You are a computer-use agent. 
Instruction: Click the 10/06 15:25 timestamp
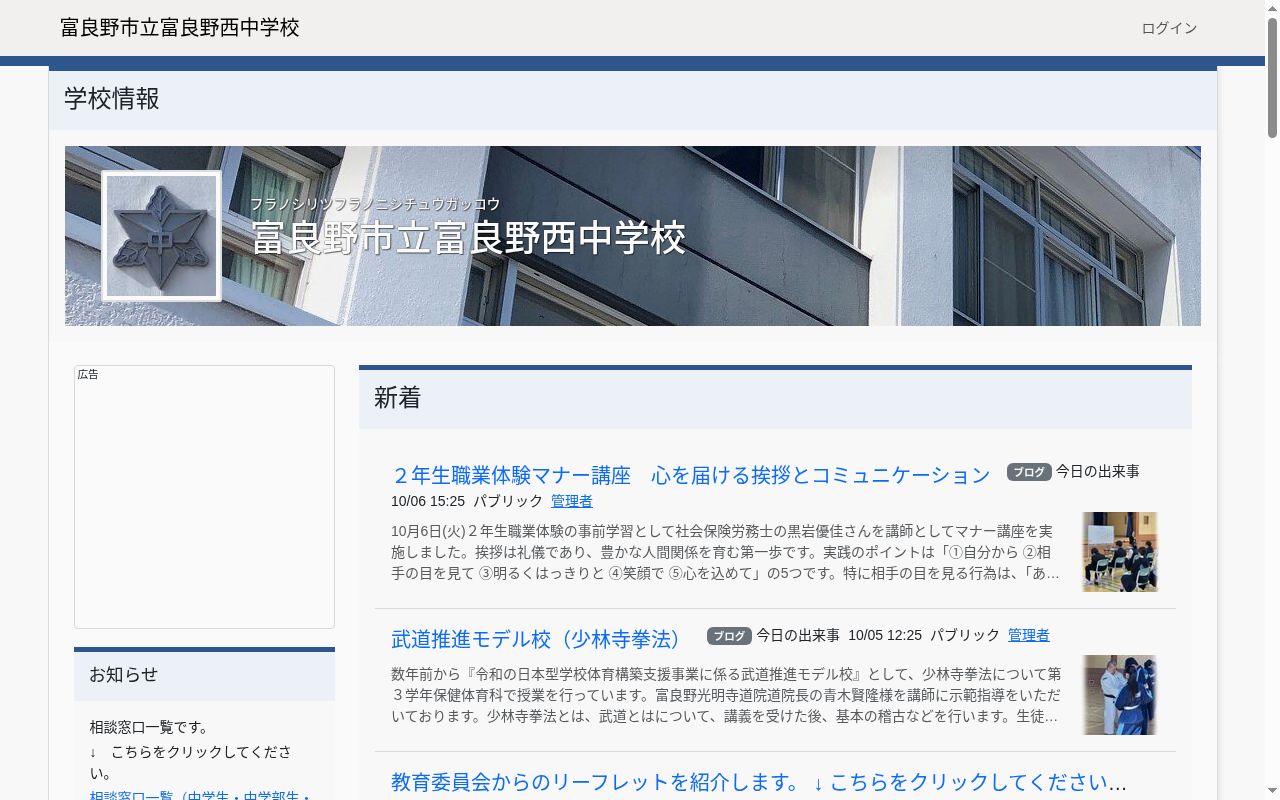428,501
